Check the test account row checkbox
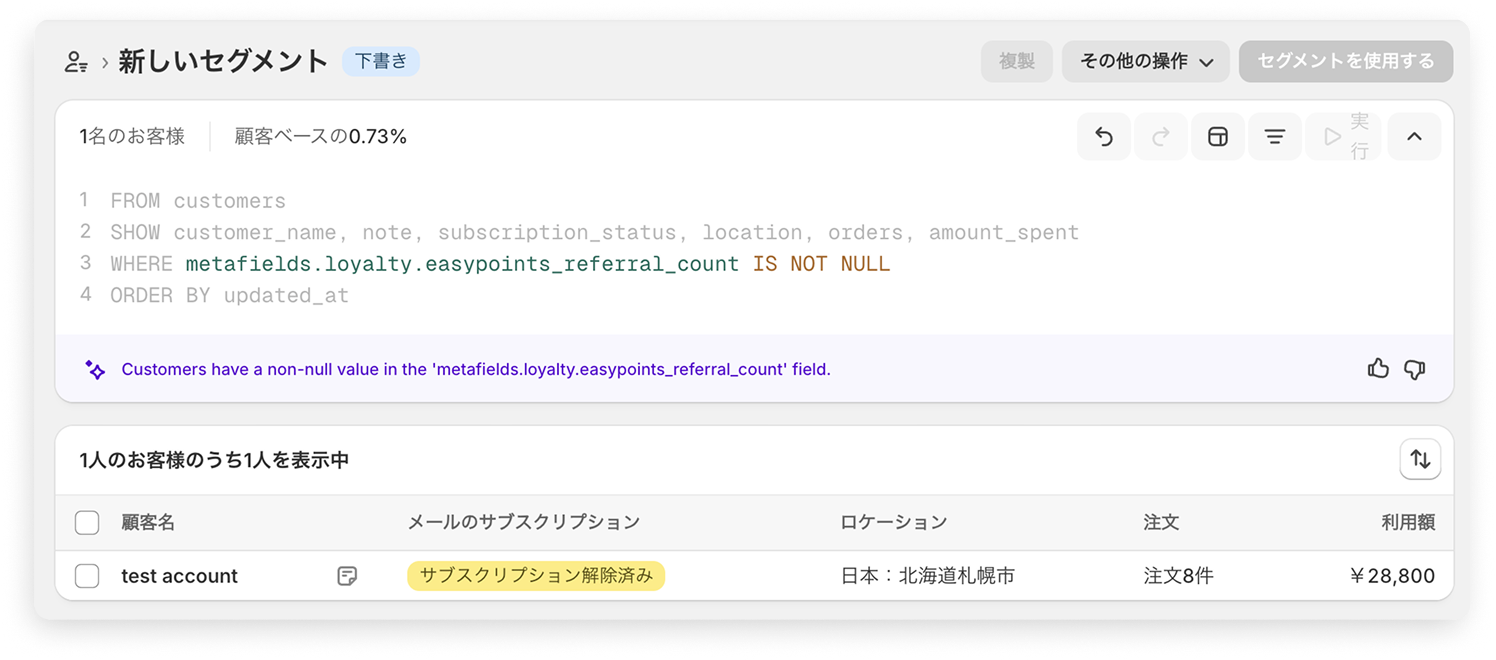Viewport: 1496px width, 660px height. tap(87, 576)
